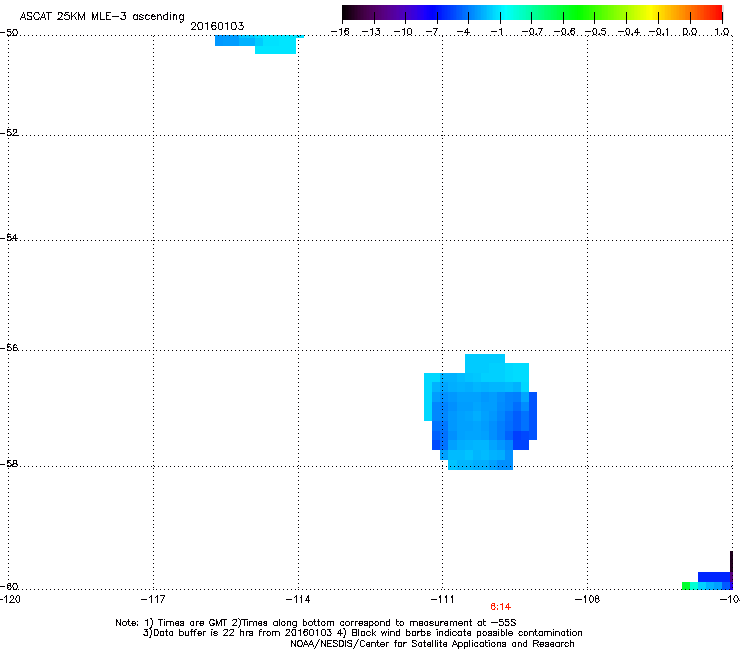Click the -16 color scale label
740x650 pixels.
click(x=340, y=32)
